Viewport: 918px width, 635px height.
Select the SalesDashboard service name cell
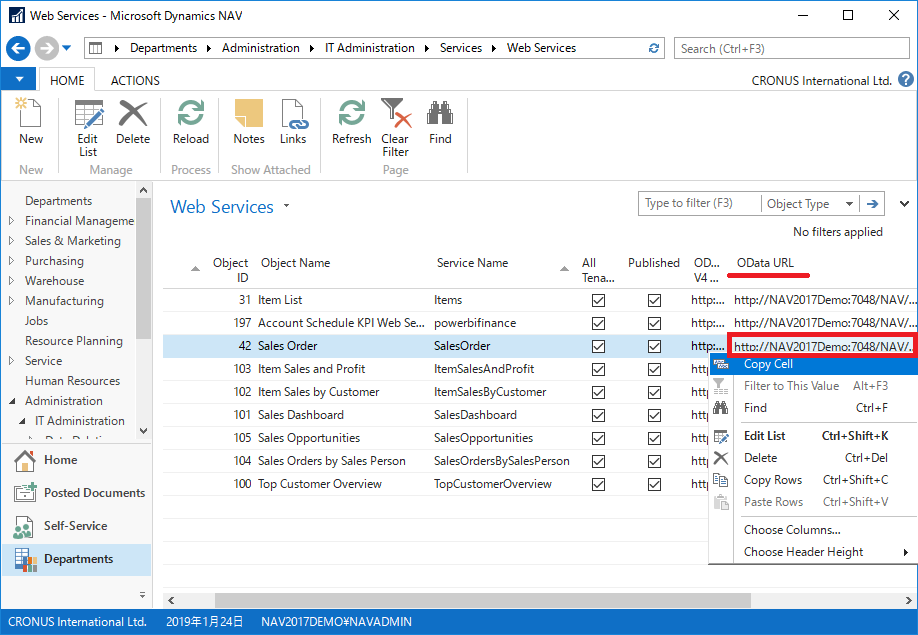coord(475,415)
